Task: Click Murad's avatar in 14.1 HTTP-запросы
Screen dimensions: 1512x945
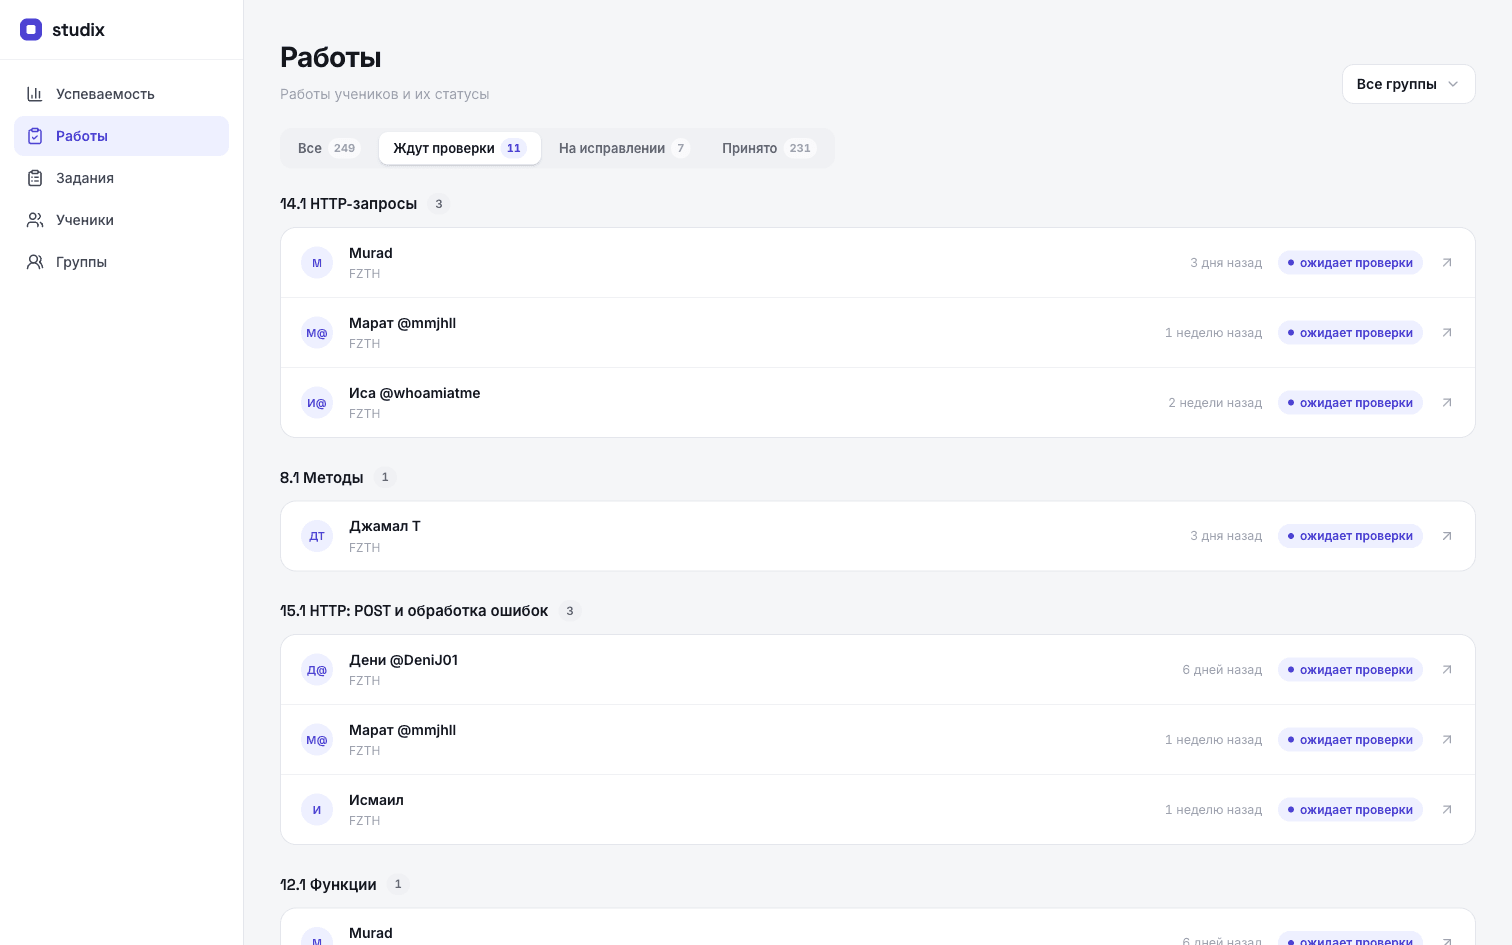Action: (x=317, y=263)
